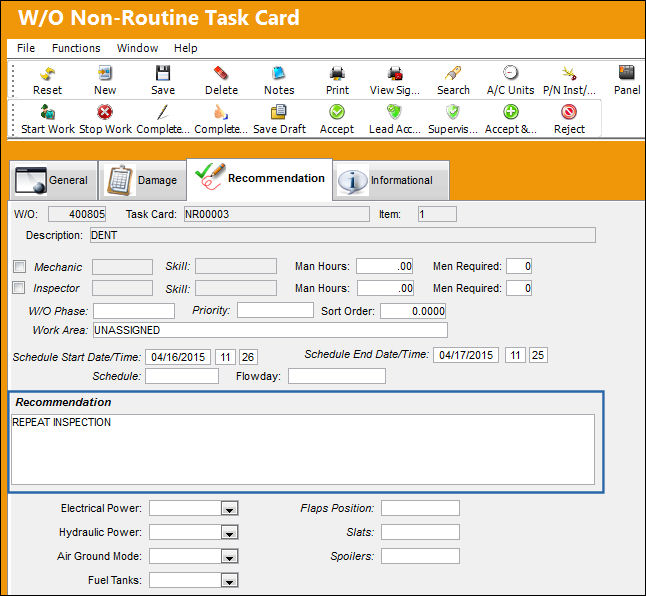Click the Accept &... plus icon
This screenshot has width=646, height=596.
[510, 112]
